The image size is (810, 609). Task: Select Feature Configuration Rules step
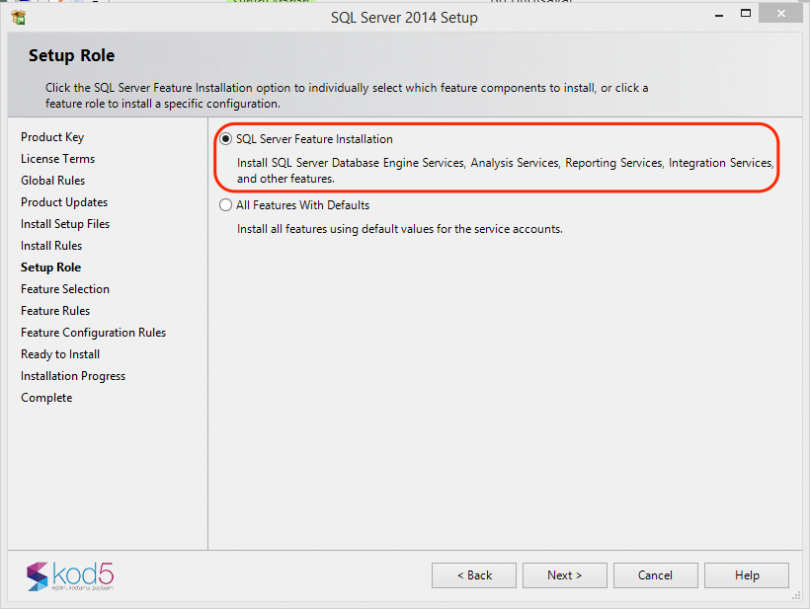coord(92,332)
